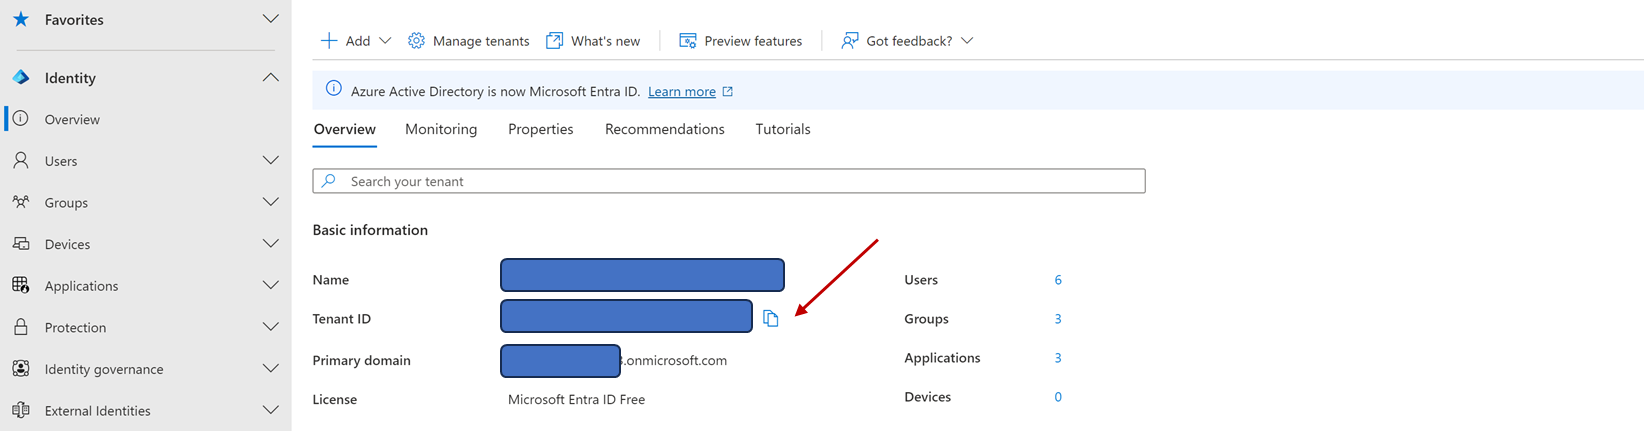Switch to the Recommendations tab
Screen dimensions: 1644x431
coord(664,129)
